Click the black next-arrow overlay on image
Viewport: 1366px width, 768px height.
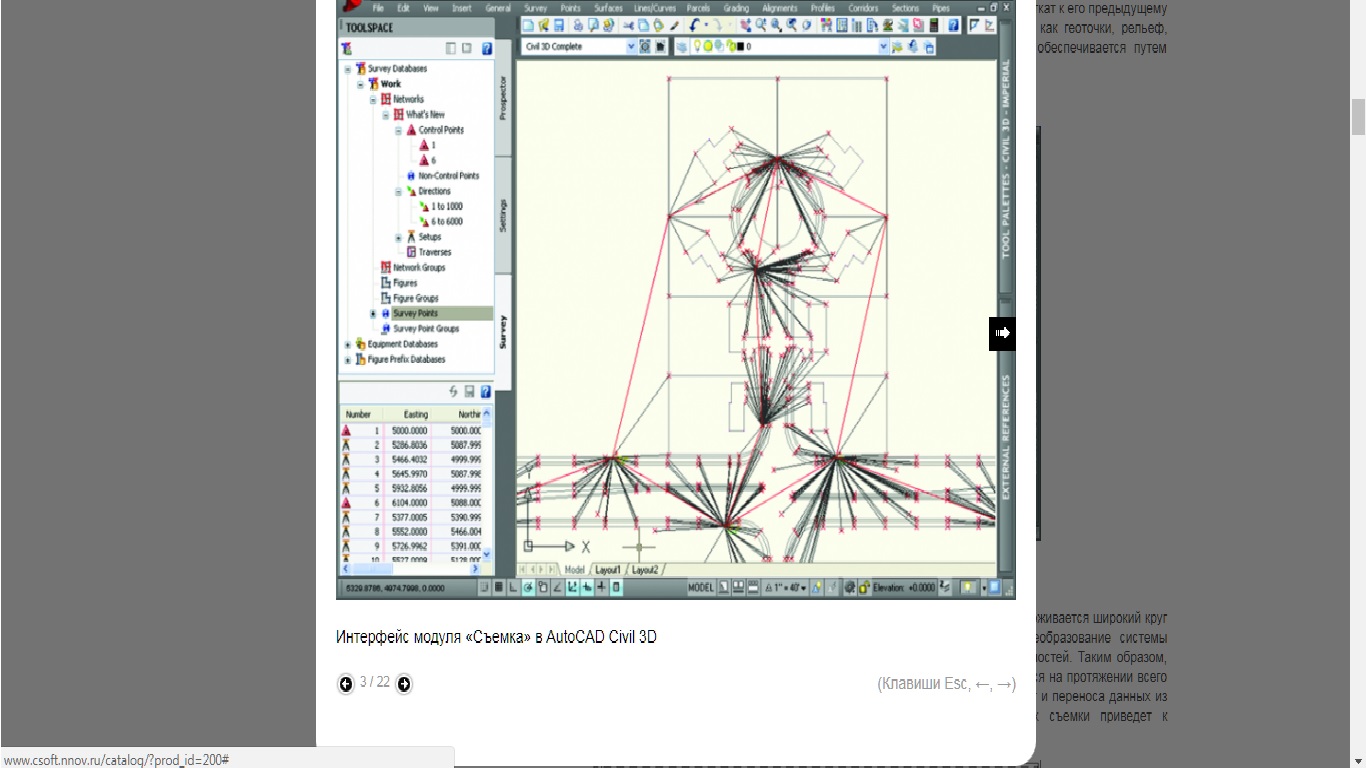click(1002, 333)
